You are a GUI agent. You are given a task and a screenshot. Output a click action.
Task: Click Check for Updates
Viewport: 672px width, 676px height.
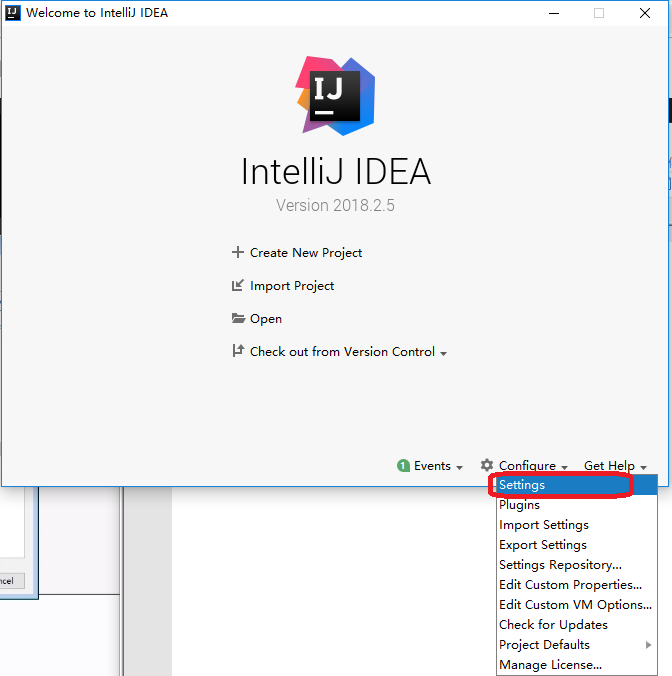[x=577, y=625]
